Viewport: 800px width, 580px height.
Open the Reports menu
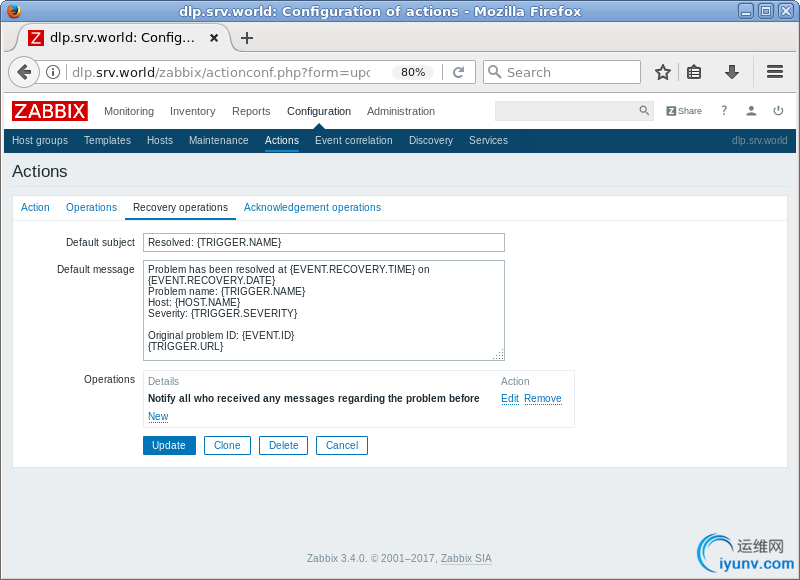[251, 111]
